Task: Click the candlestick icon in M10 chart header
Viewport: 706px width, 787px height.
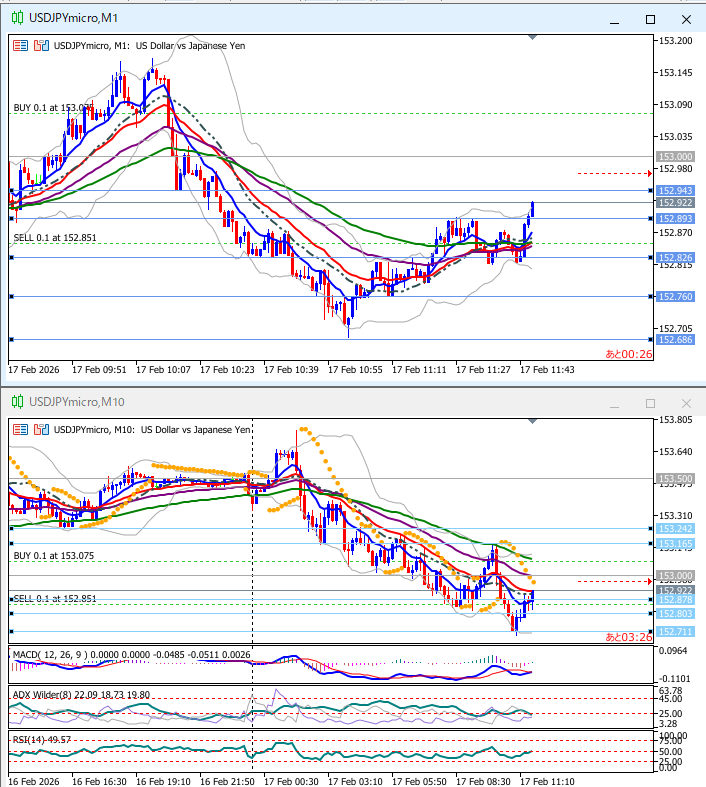Action: pos(40,429)
